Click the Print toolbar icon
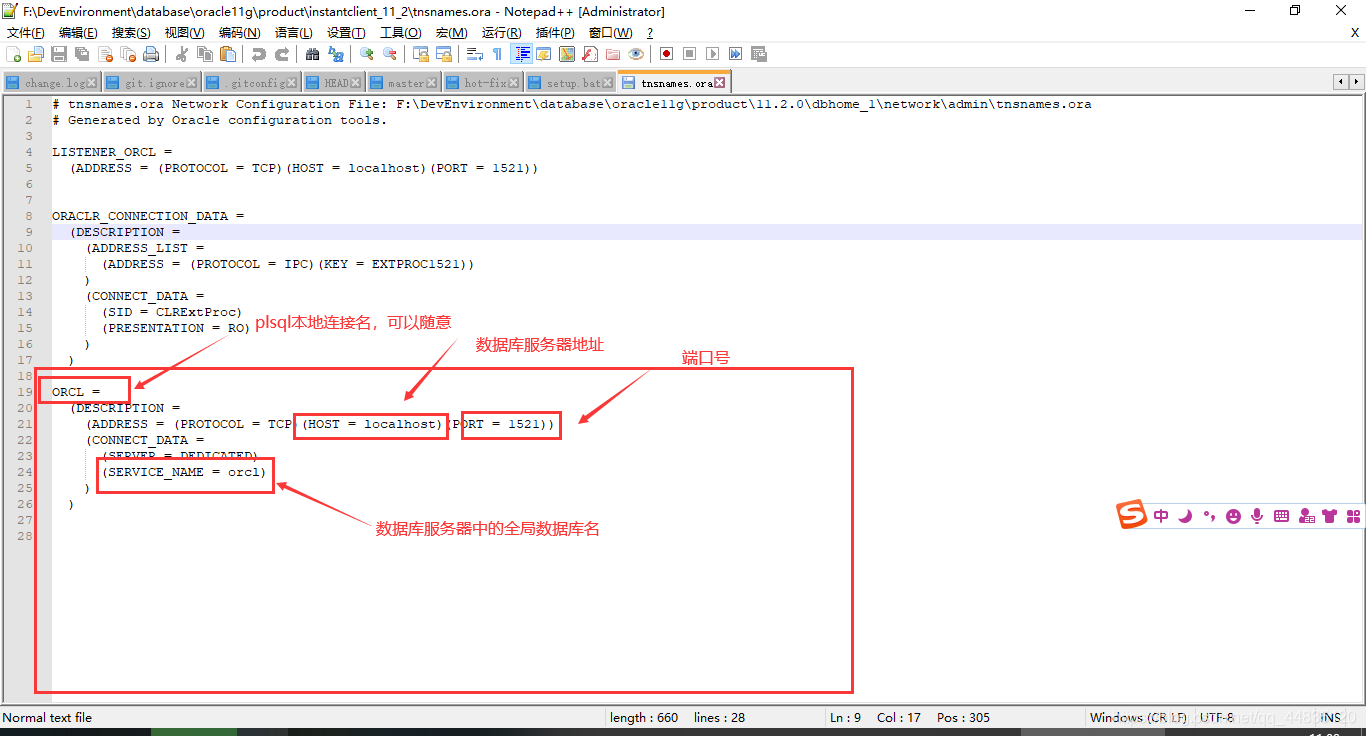 click(150, 54)
